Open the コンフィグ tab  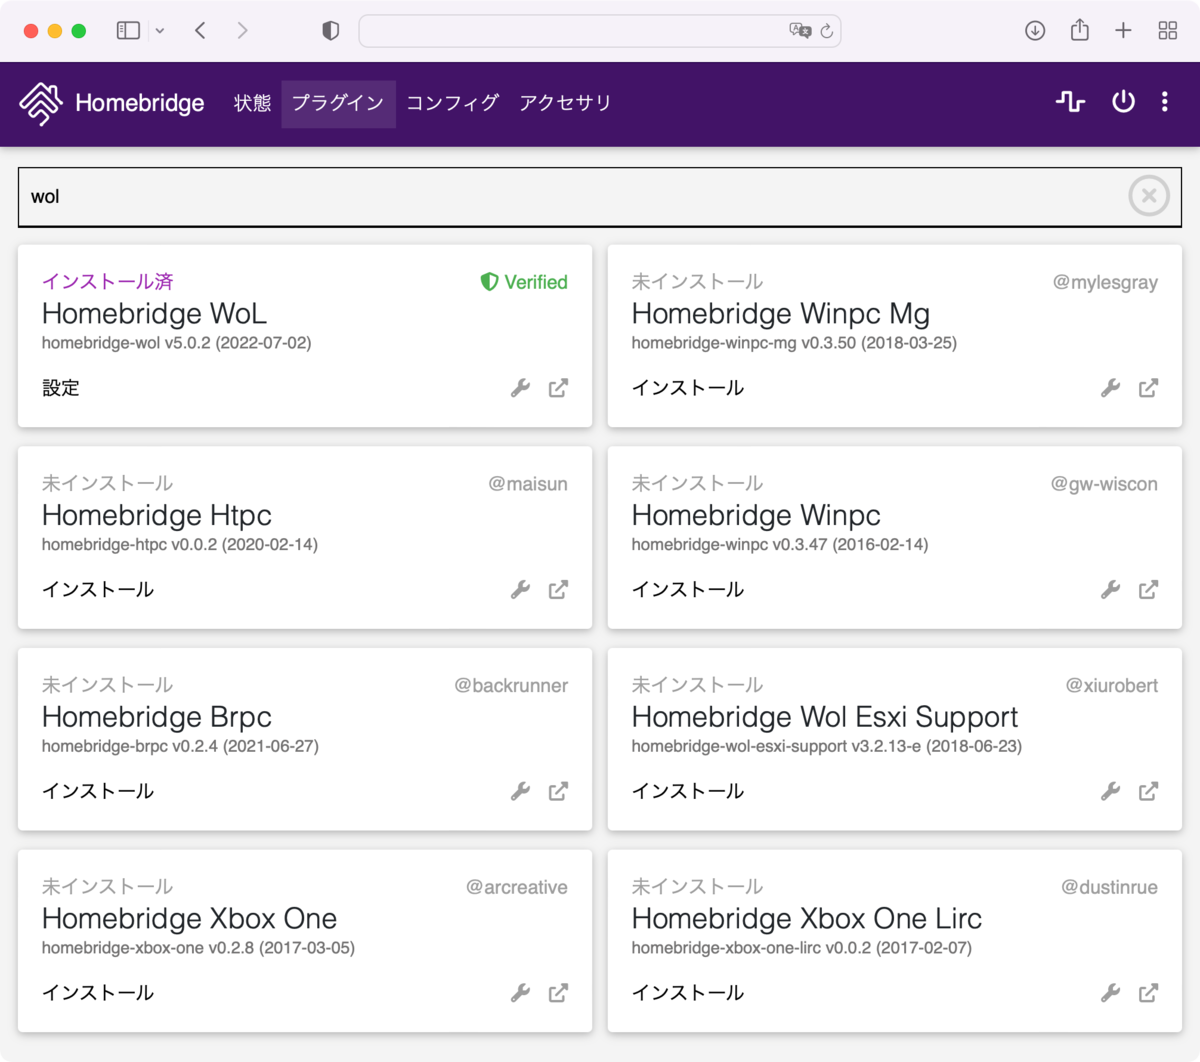click(x=452, y=103)
